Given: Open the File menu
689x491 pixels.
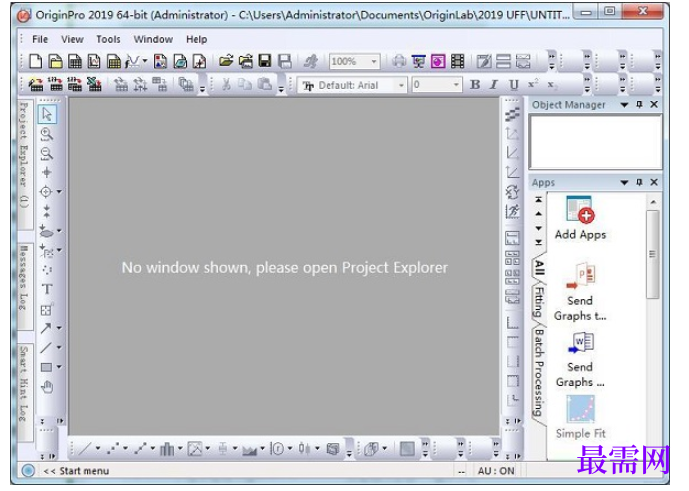Looking at the screenshot, I should point(40,39).
